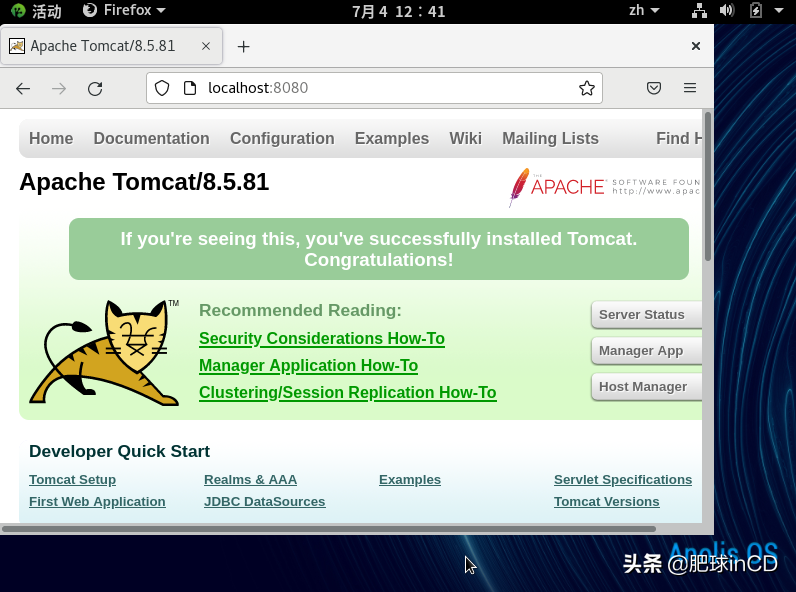
Task: Open the Pocket save icon
Action: point(654,88)
